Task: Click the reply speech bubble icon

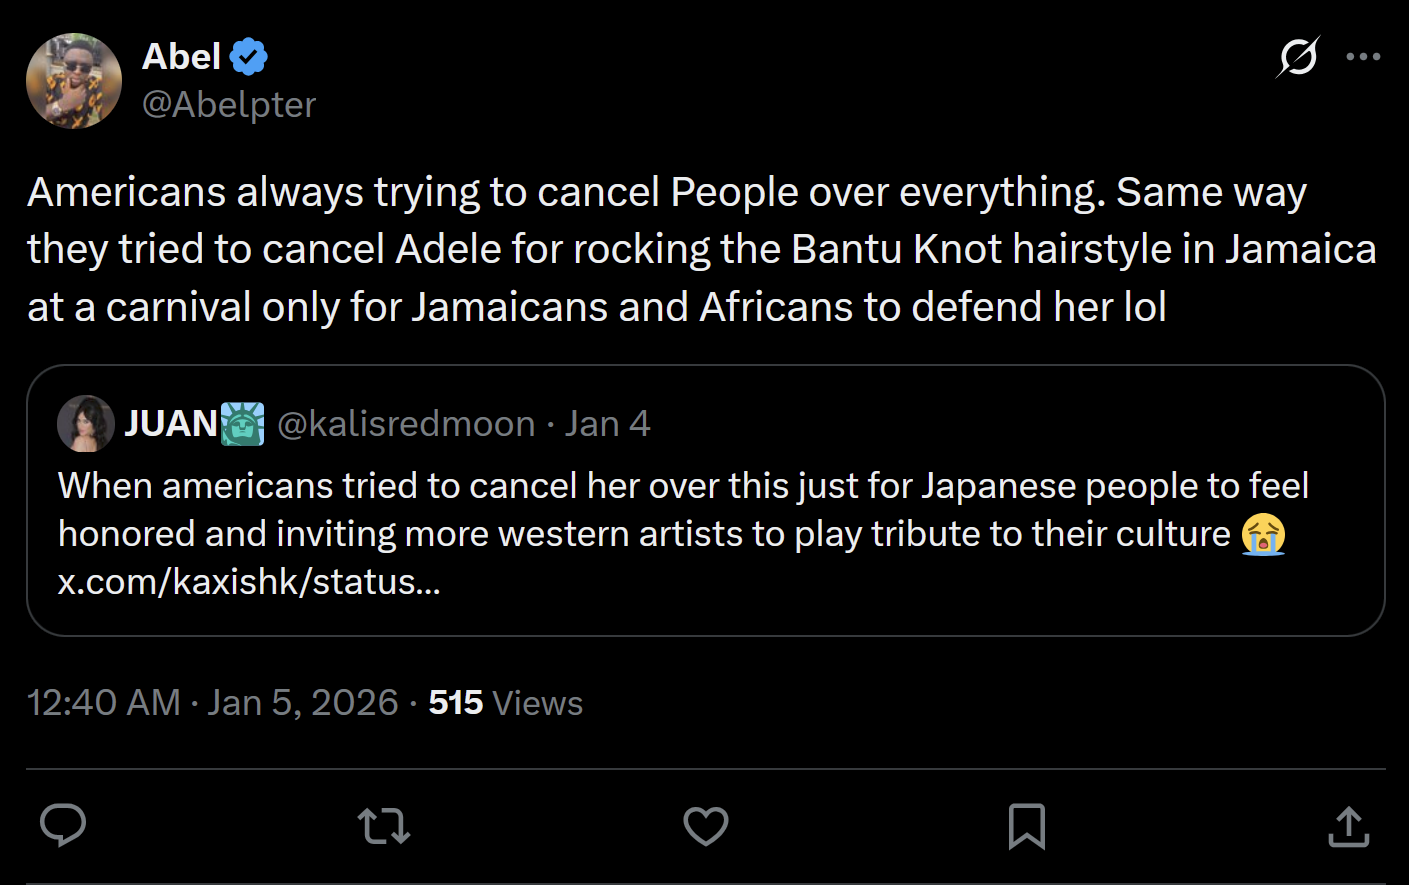Action: [x=63, y=826]
